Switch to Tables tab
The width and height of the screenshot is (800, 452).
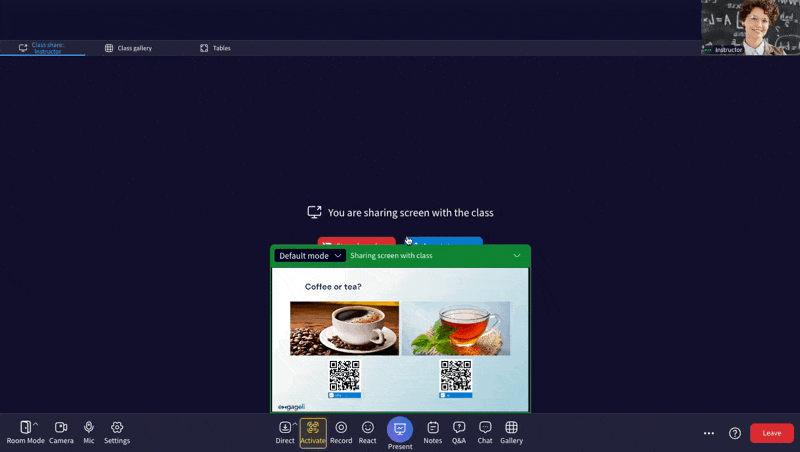tap(215, 48)
